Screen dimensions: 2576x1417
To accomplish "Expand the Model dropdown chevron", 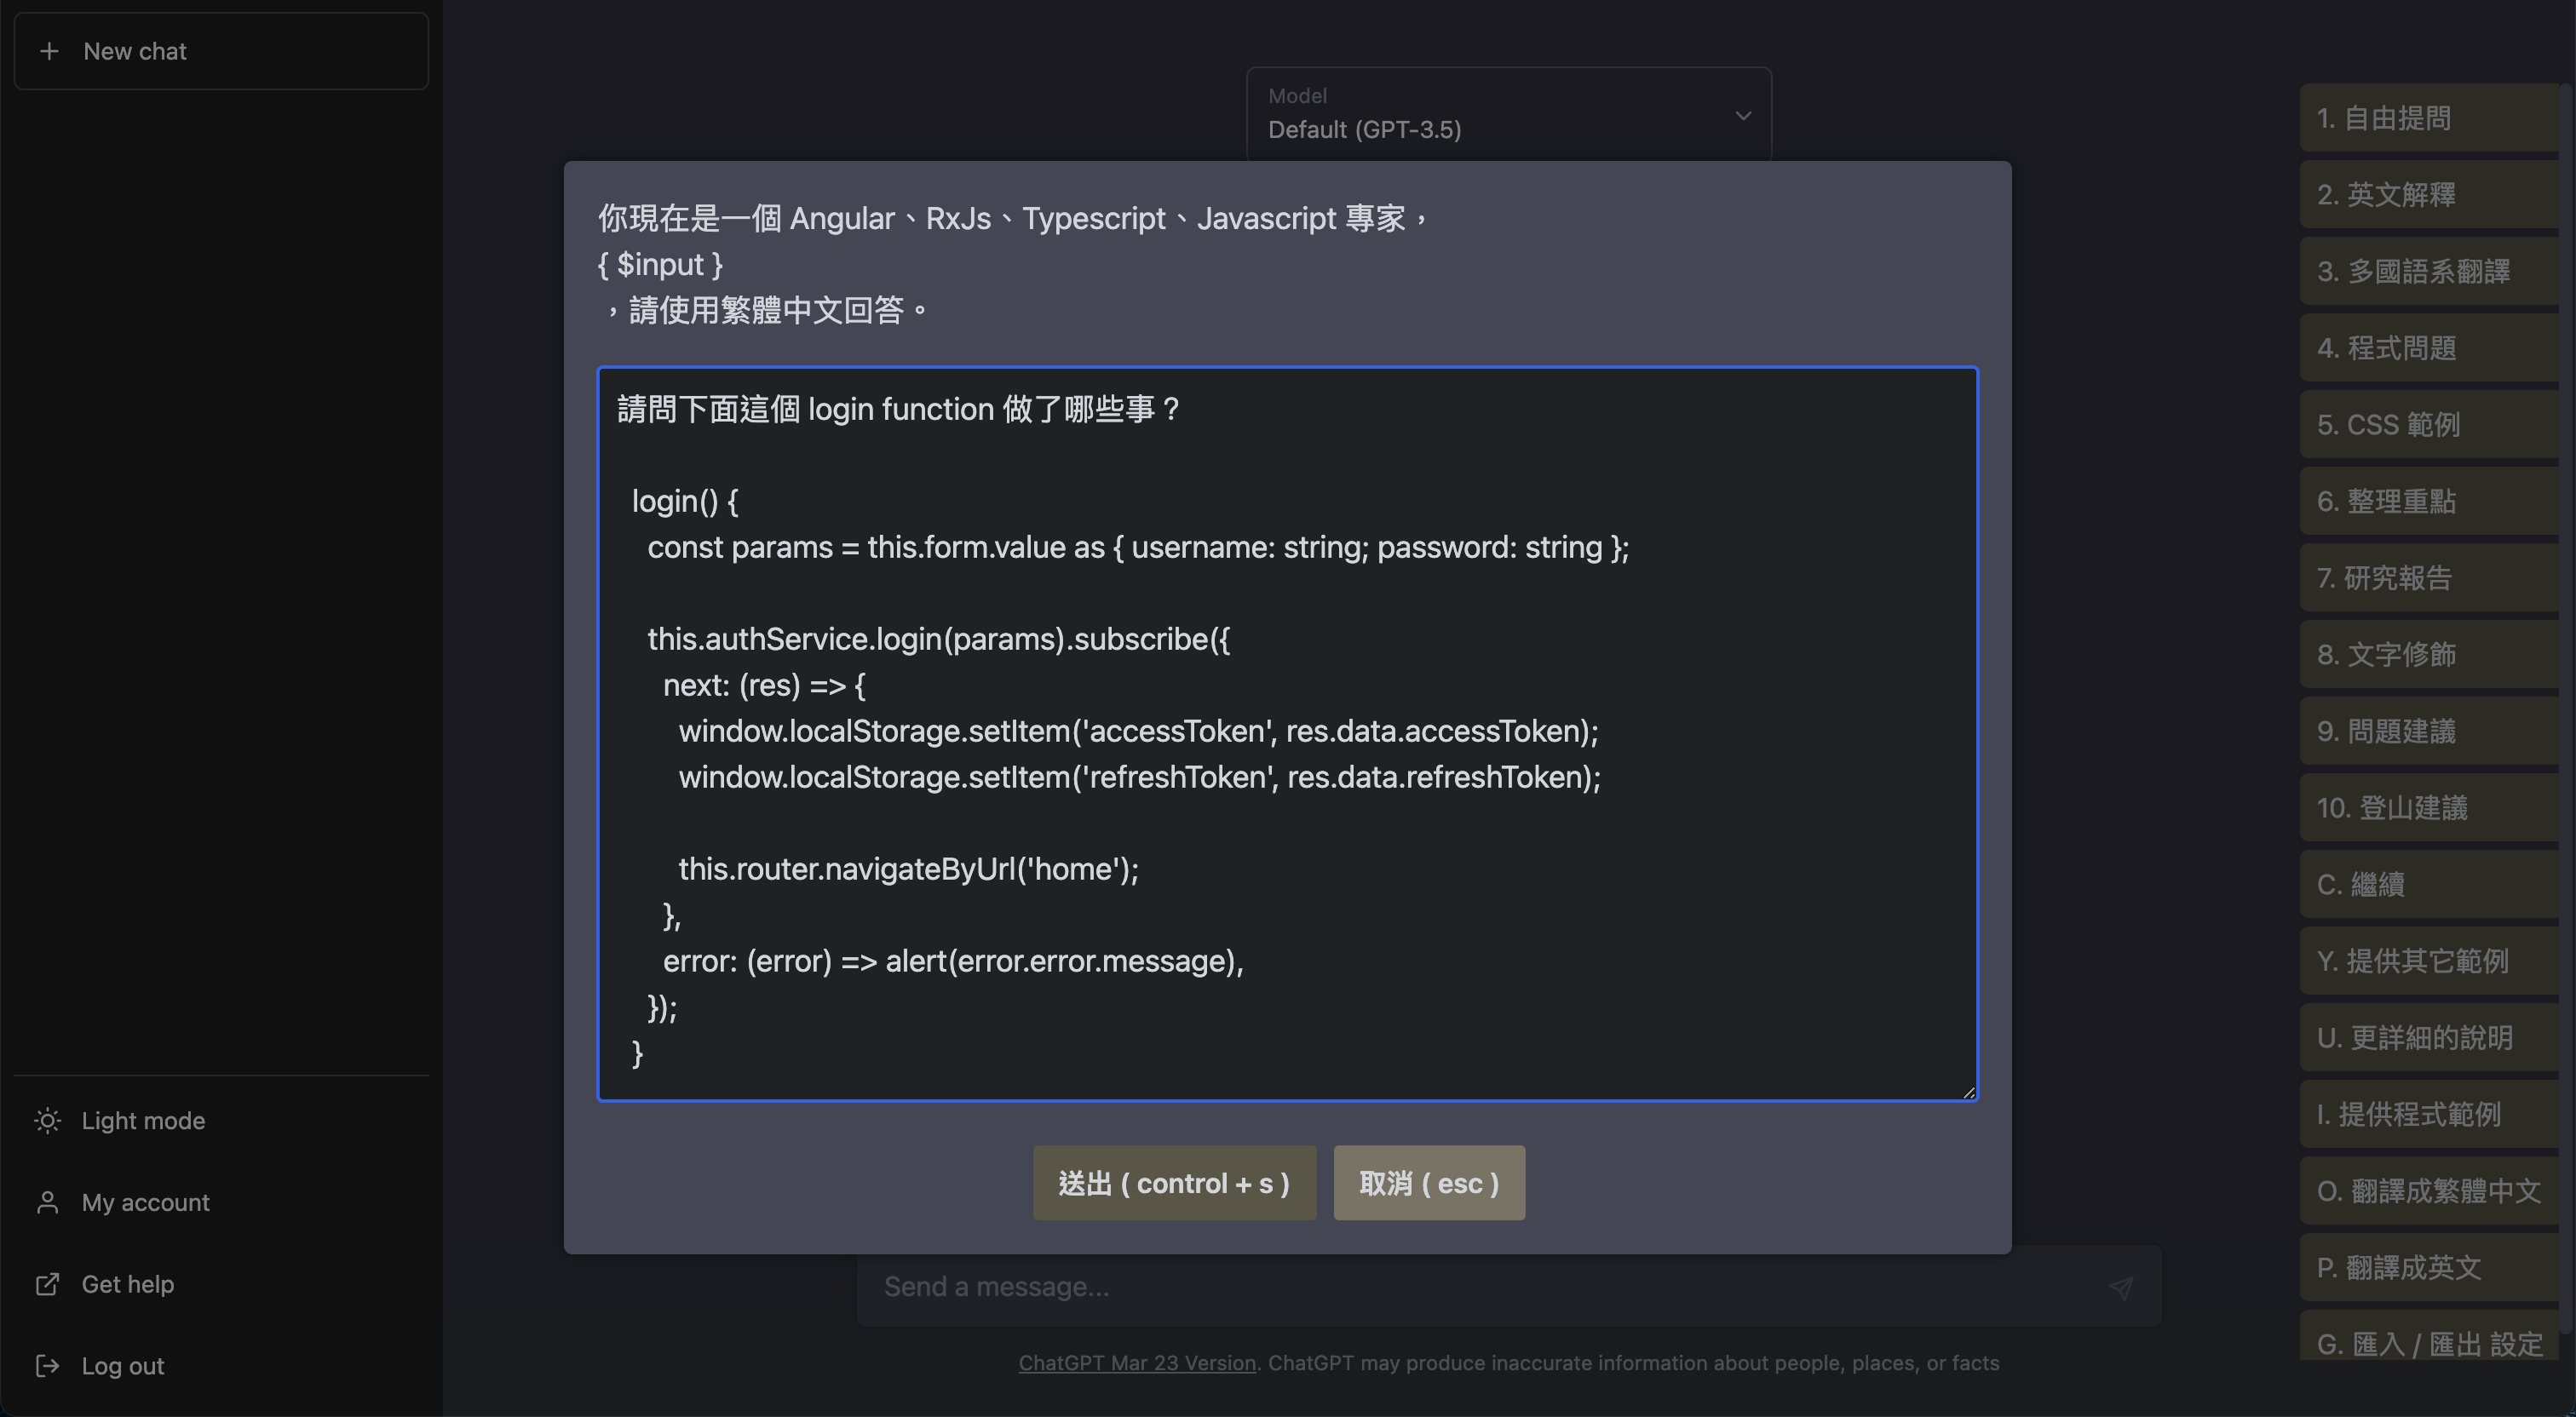I will click(x=1743, y=116).
